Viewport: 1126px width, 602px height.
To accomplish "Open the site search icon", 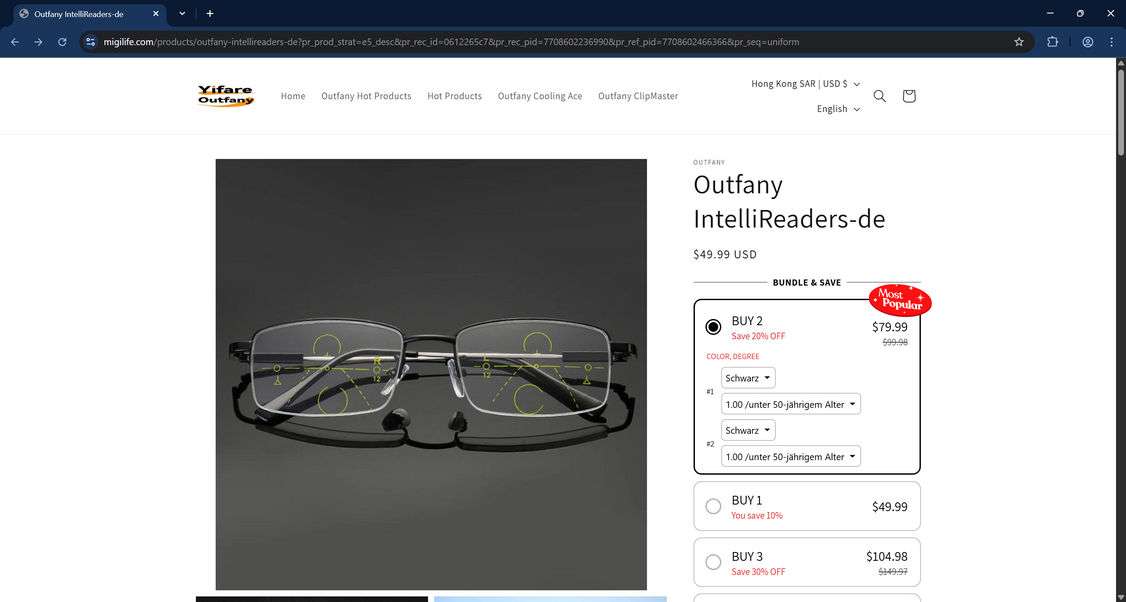I will tap(879, 96).
